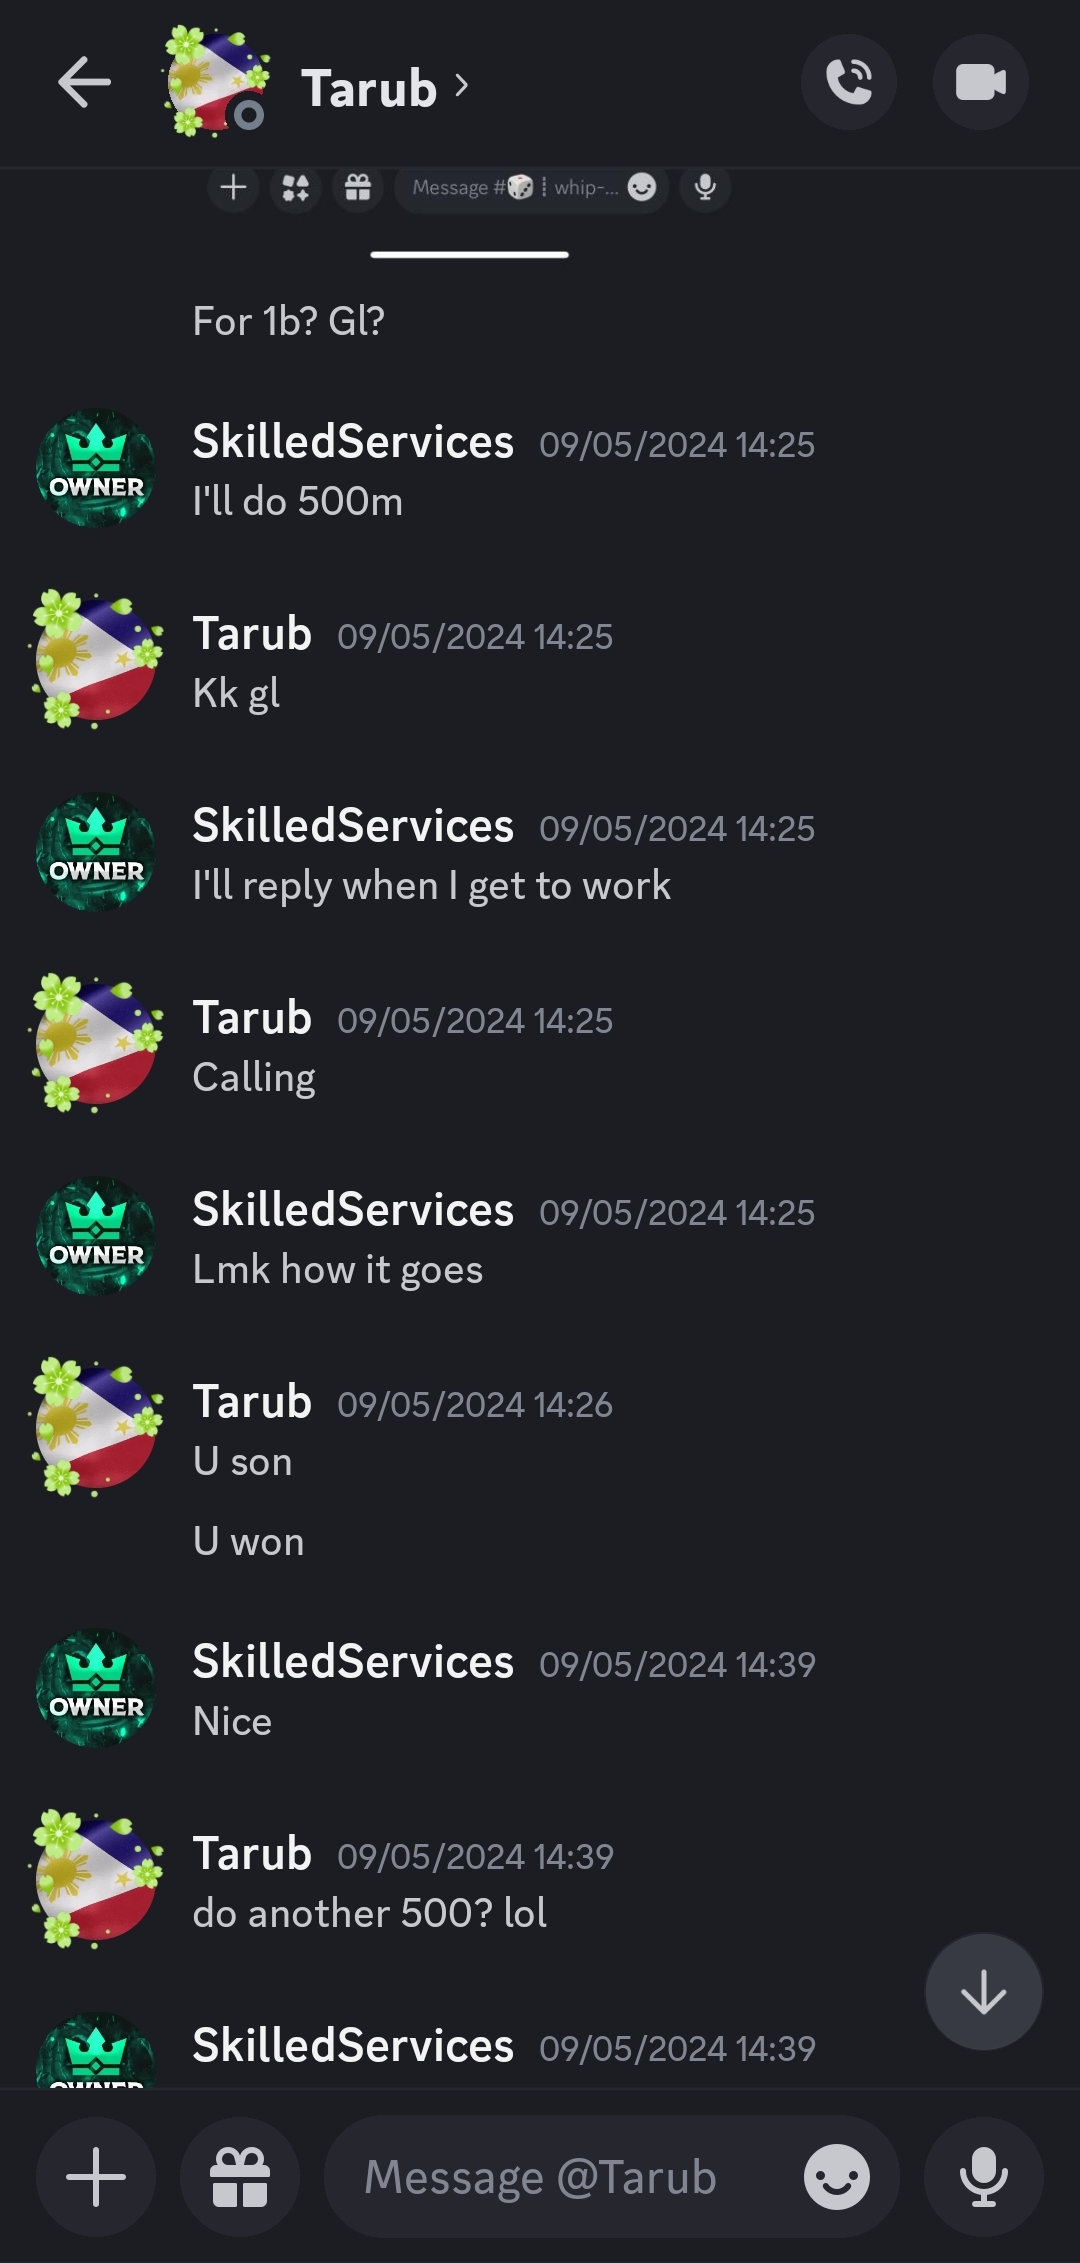The height and width of the screenshot is (2263, 1080).
Task: Tap the Tarub name in the header
Action: coord(369,88)
